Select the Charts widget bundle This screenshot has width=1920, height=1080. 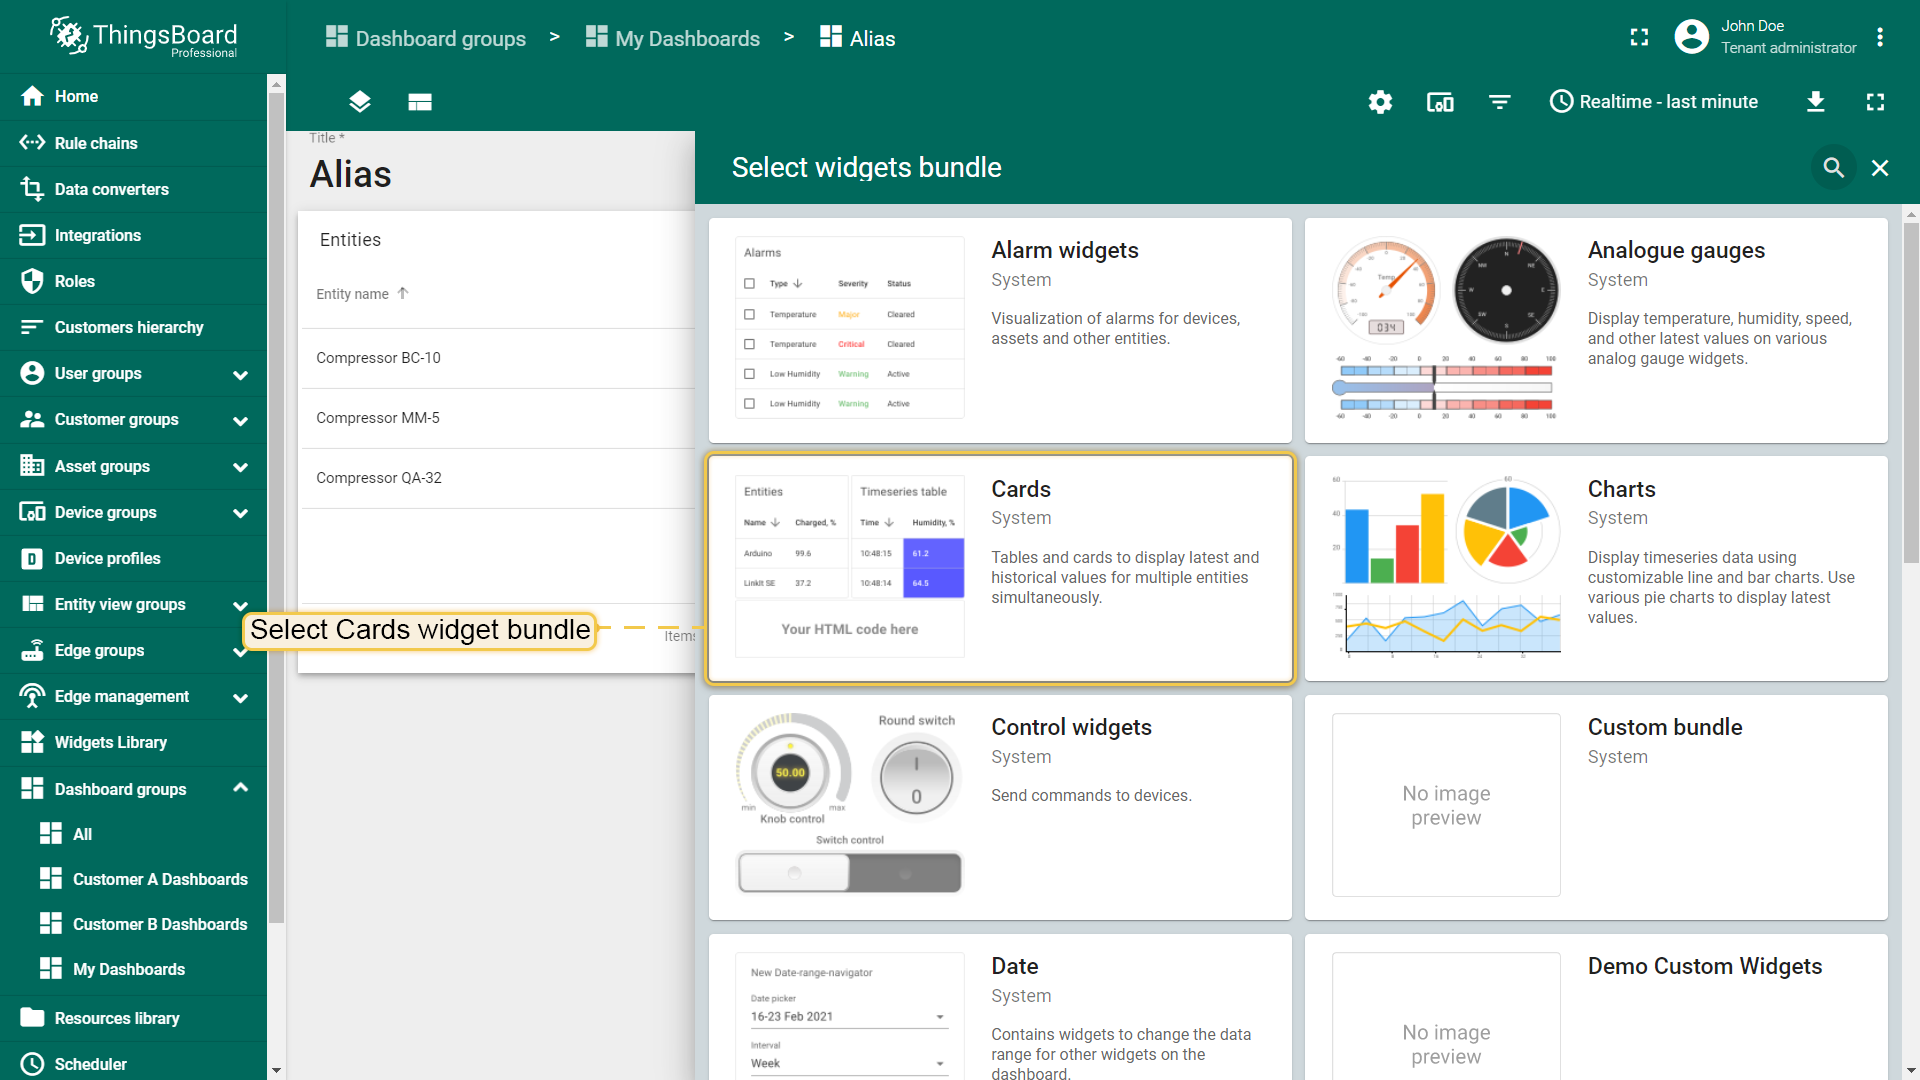1596,569
